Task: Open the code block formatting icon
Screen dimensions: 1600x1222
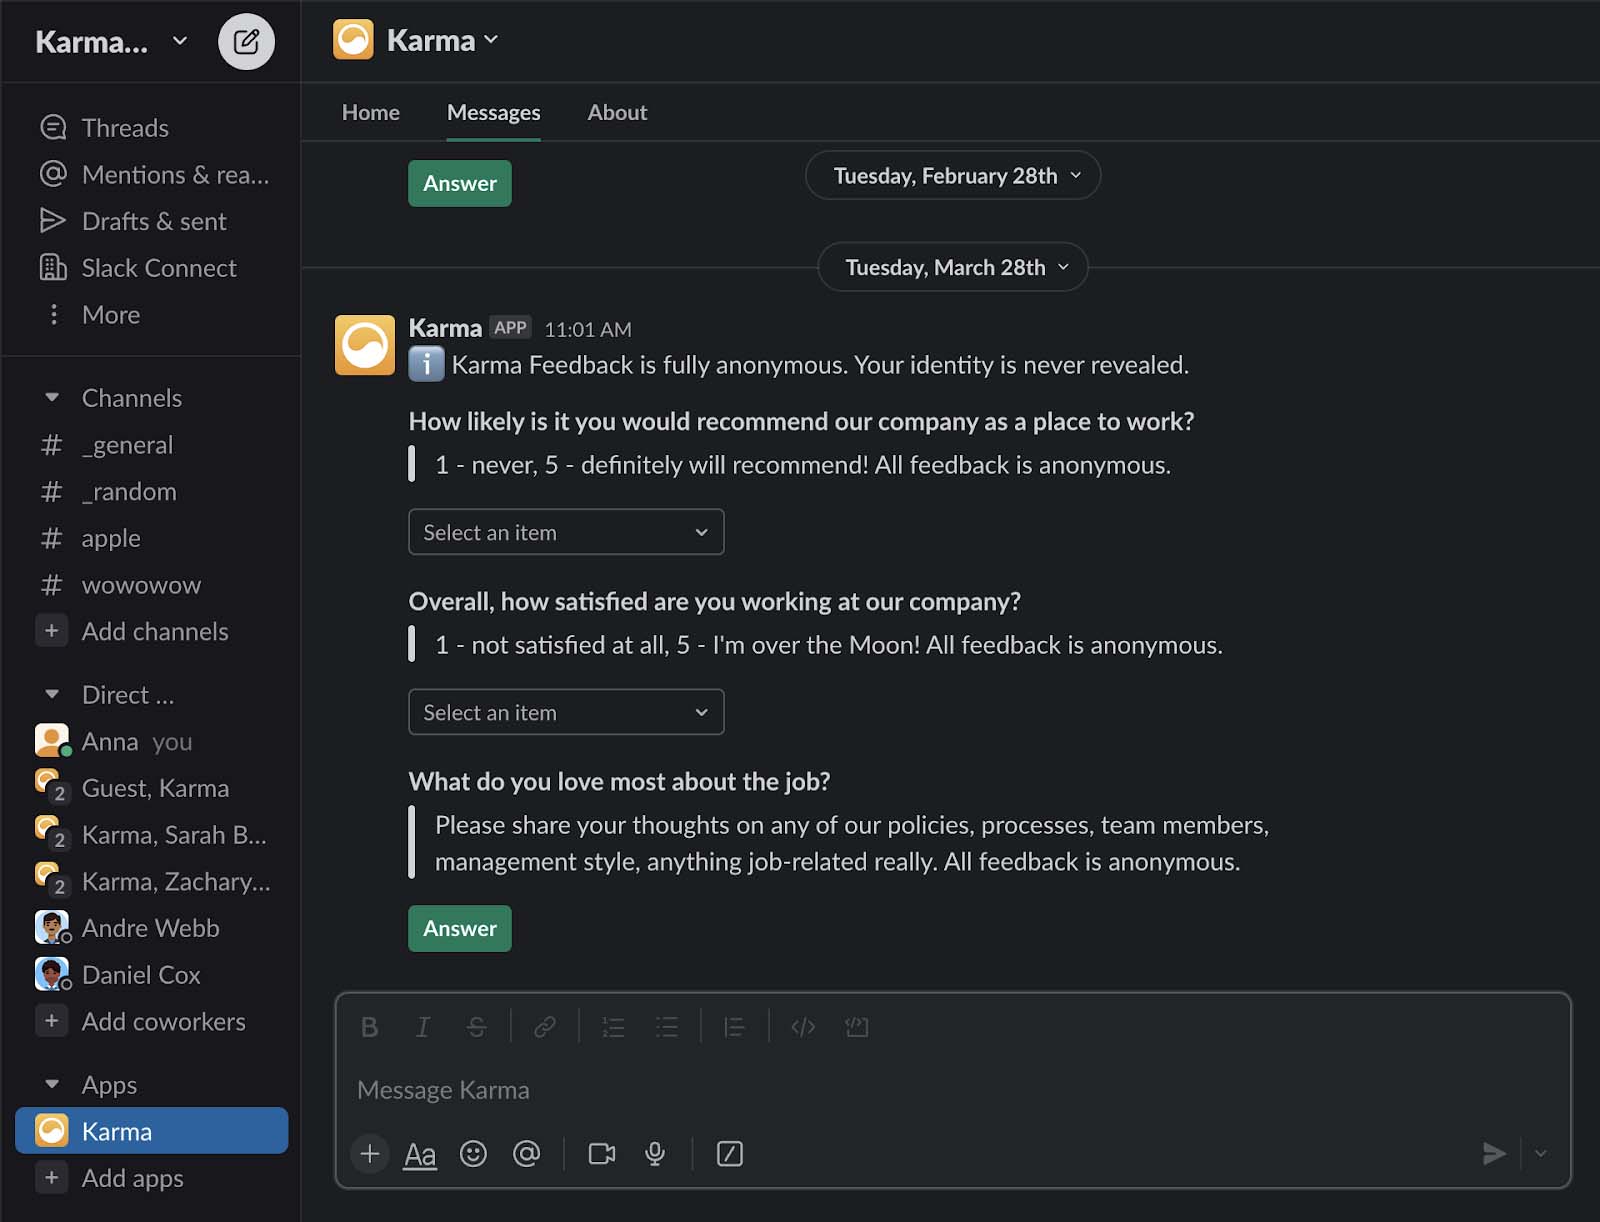Action: click(x=804, y=1026)
